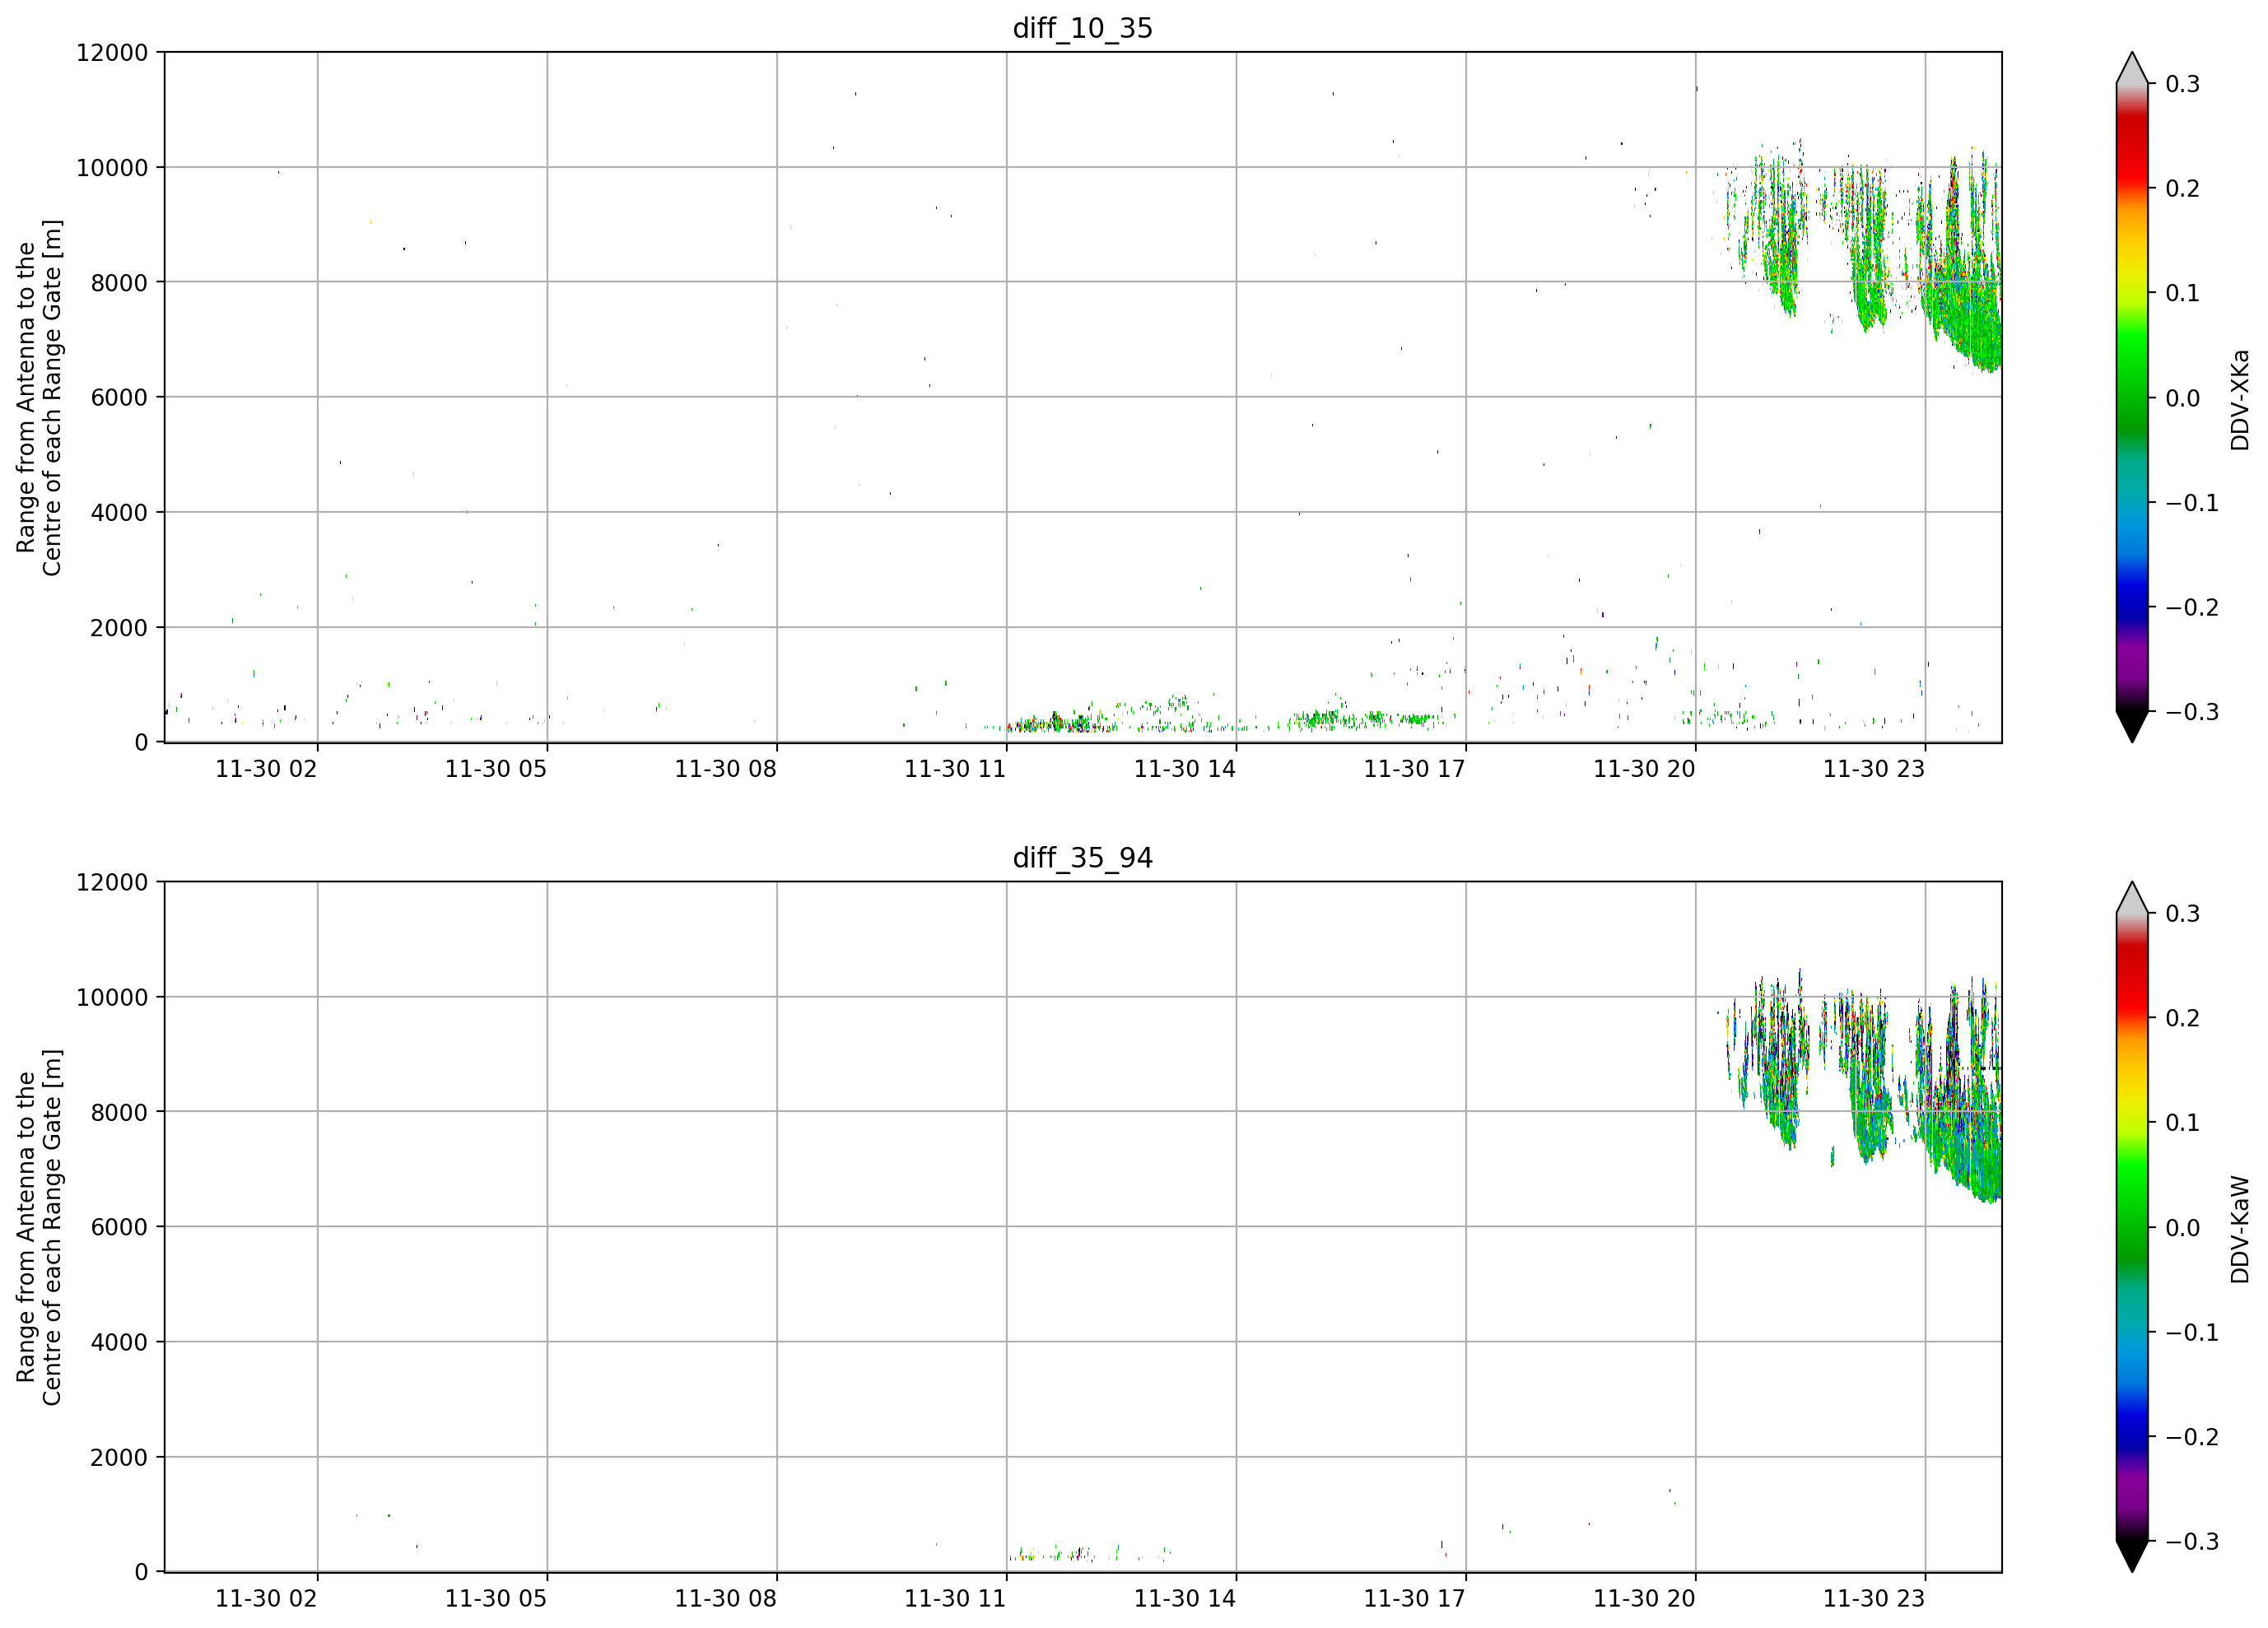Click the DDV-XKa colorbar label

2240,399
